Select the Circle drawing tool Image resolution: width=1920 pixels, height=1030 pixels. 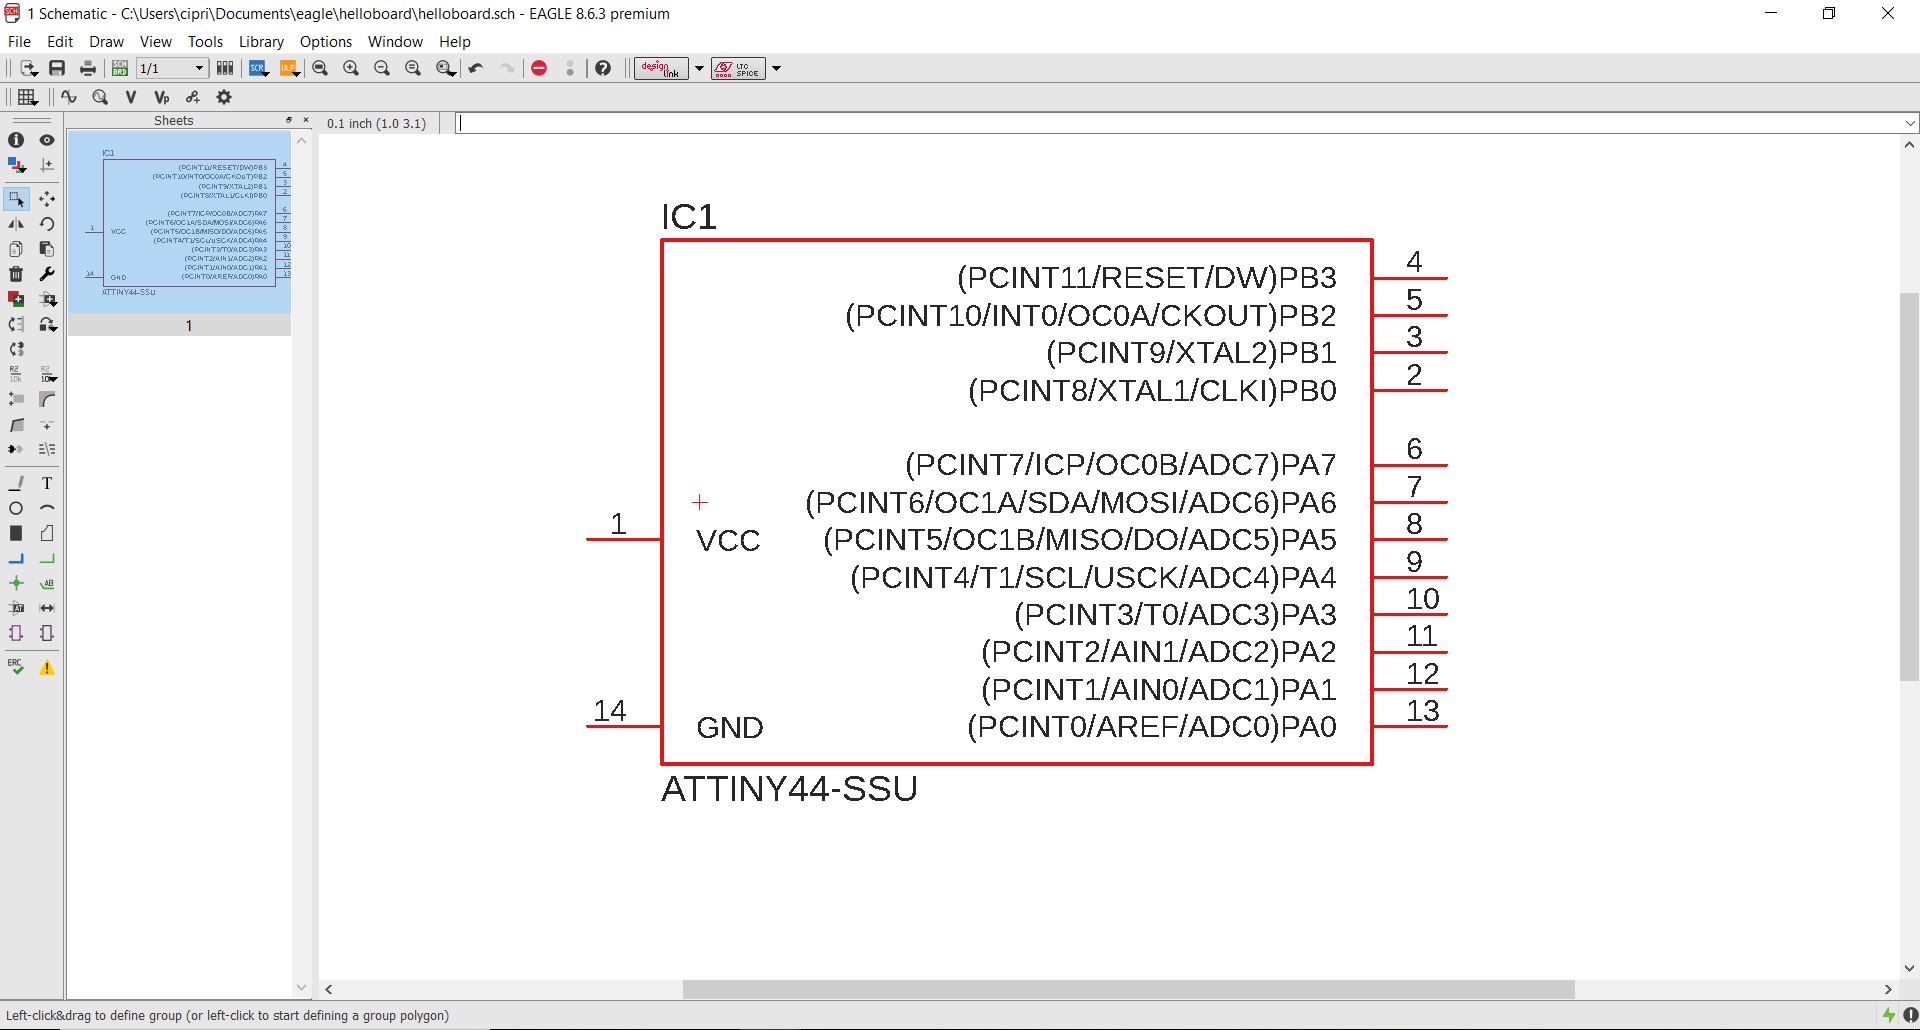coord(16,508)
